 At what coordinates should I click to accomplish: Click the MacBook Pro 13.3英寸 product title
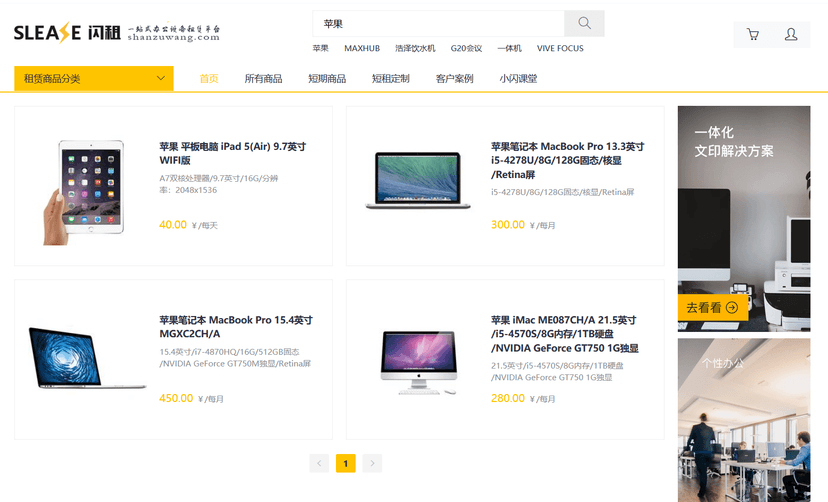coord(567,160)
